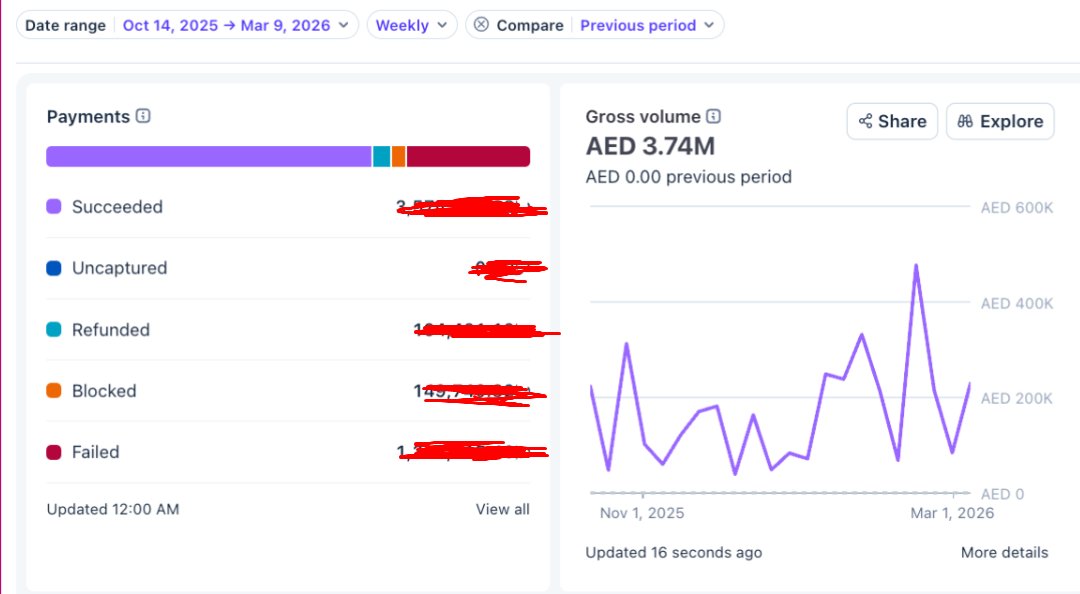Click the Nov 1, 2025 axis label
The width and height of the screenshot is (1080, 594).
[x=642, y=513]
